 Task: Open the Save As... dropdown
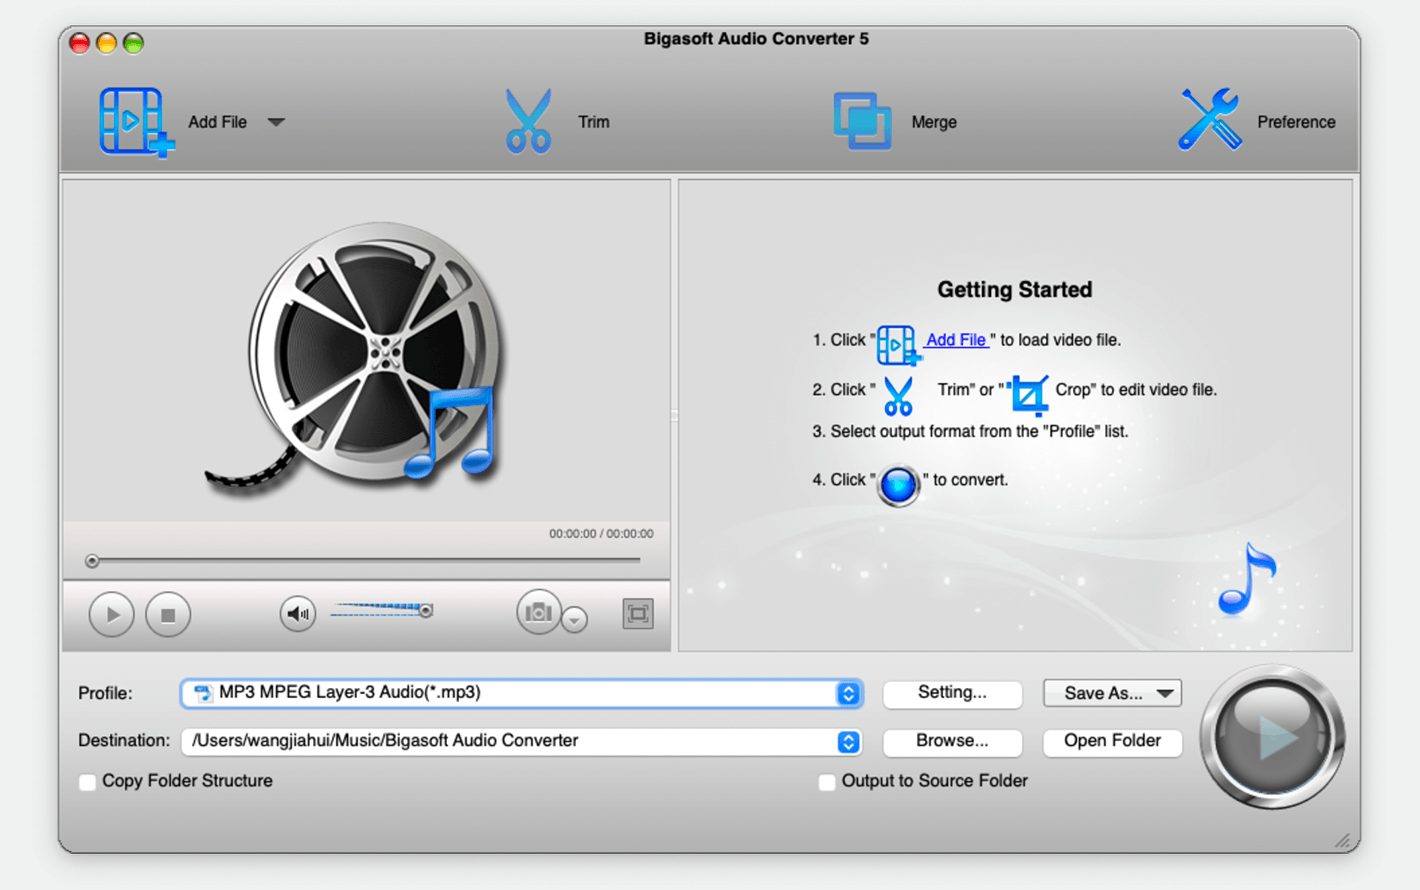1112,693
